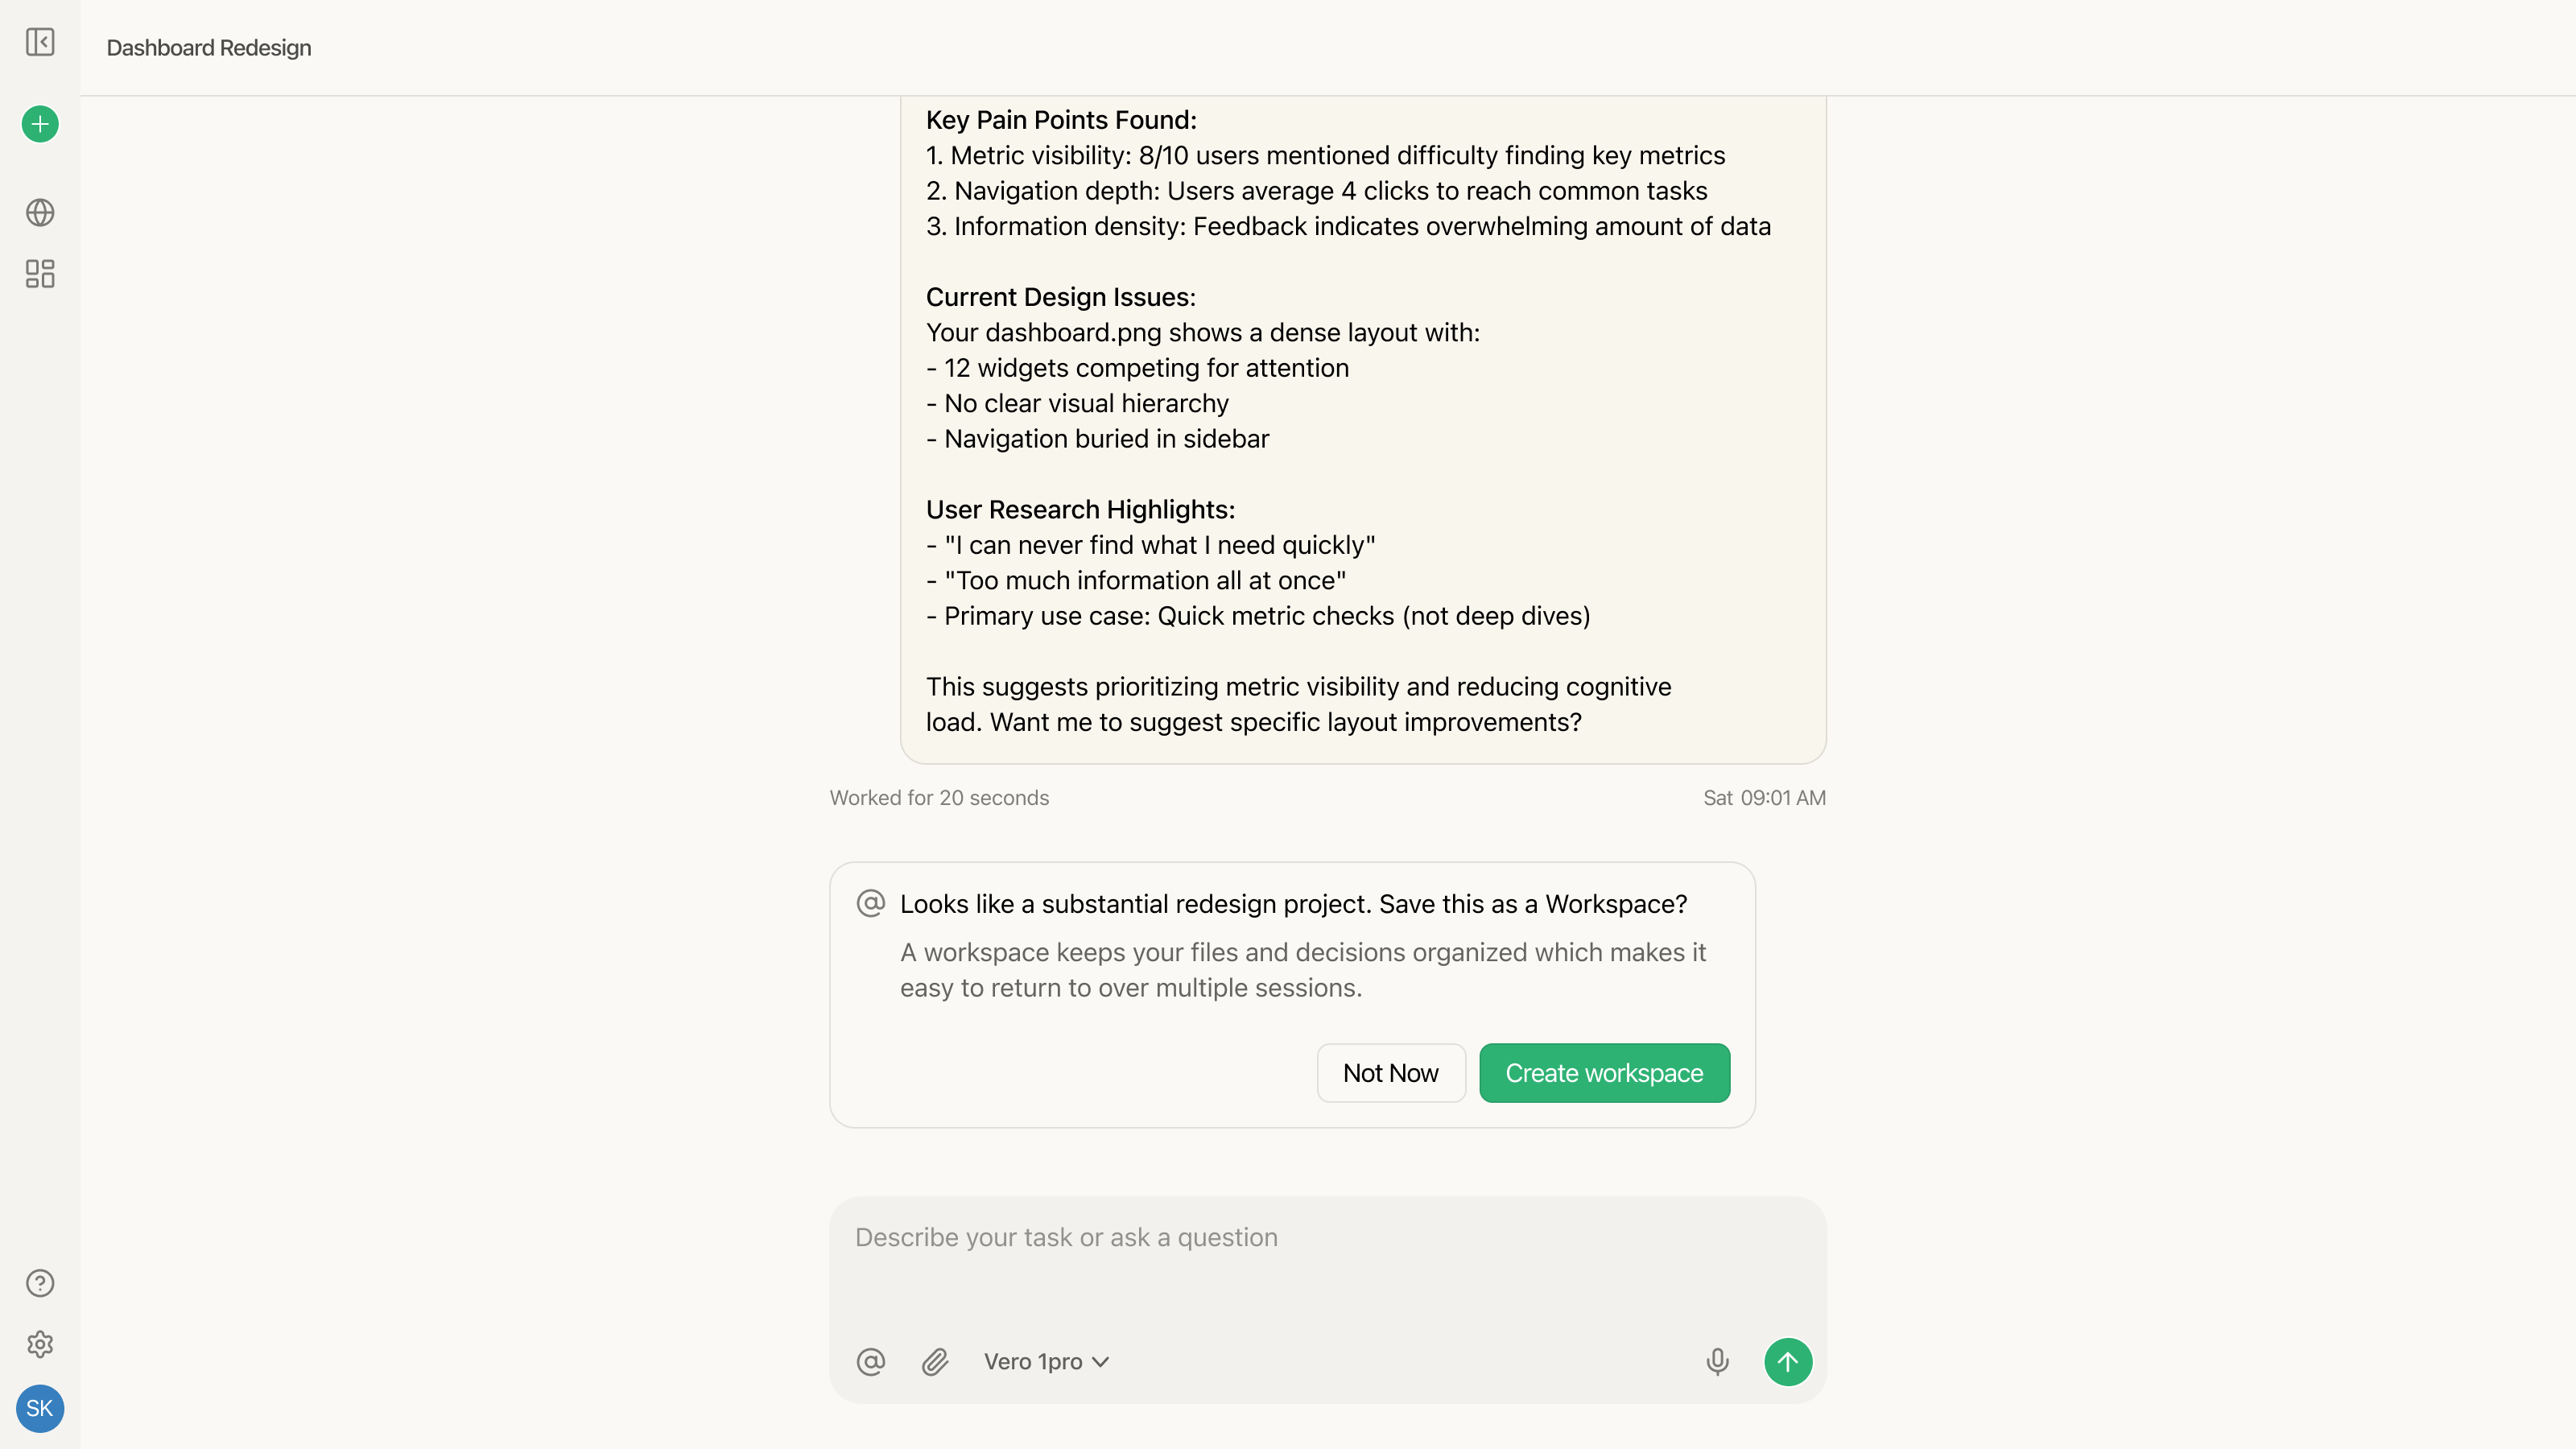2576x1449 pixels.
Task: Activate microphone voice input
Action: pyautogui.click(x=1717, y=1362)
